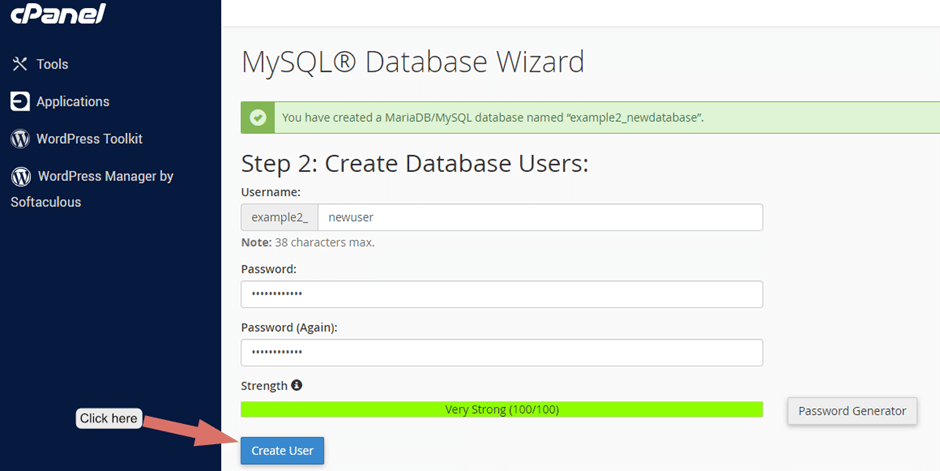Focus the Username input field
This screenshot has width=940, height=471.
[x=540, y=217]
